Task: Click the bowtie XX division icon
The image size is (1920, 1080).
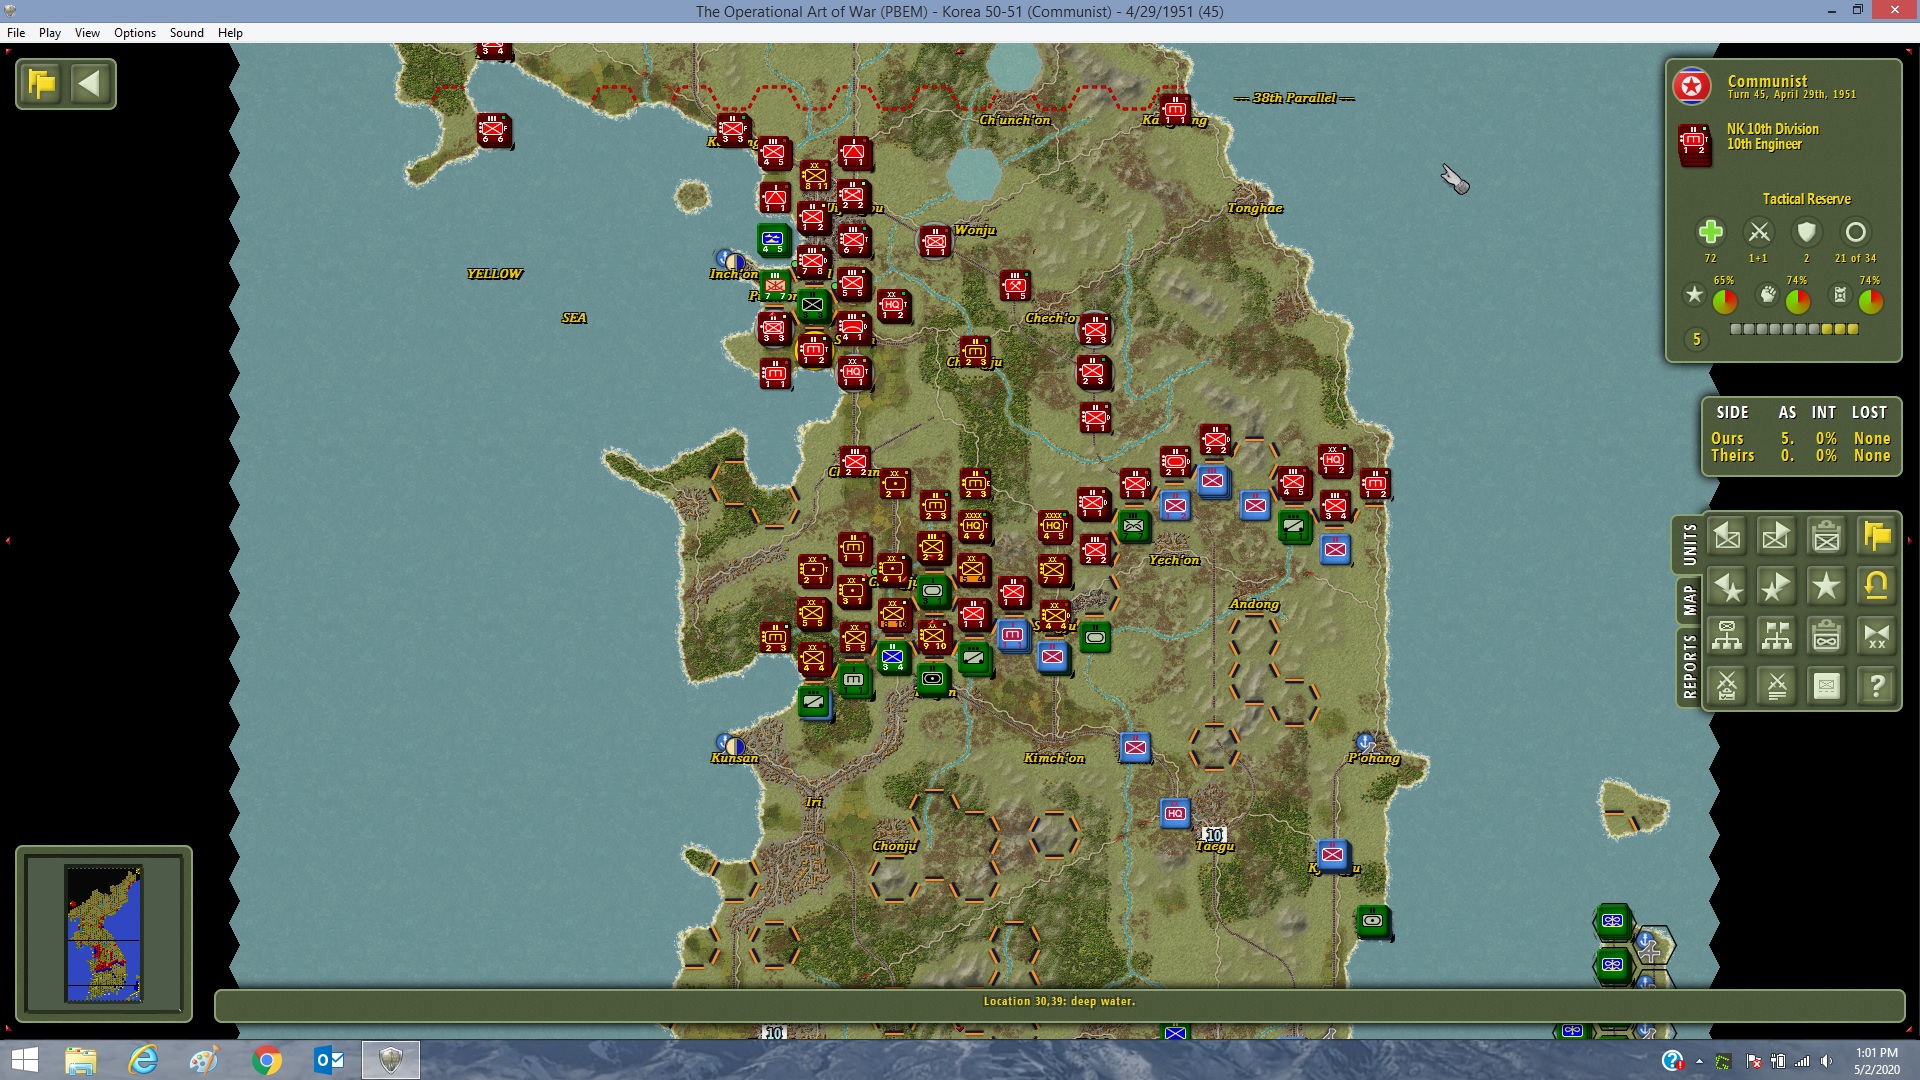Action: click(1877, 636)
